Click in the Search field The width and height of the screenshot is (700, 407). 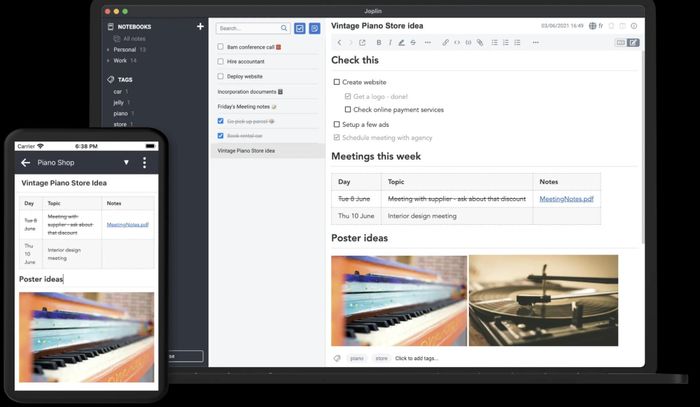coord(253,28)
